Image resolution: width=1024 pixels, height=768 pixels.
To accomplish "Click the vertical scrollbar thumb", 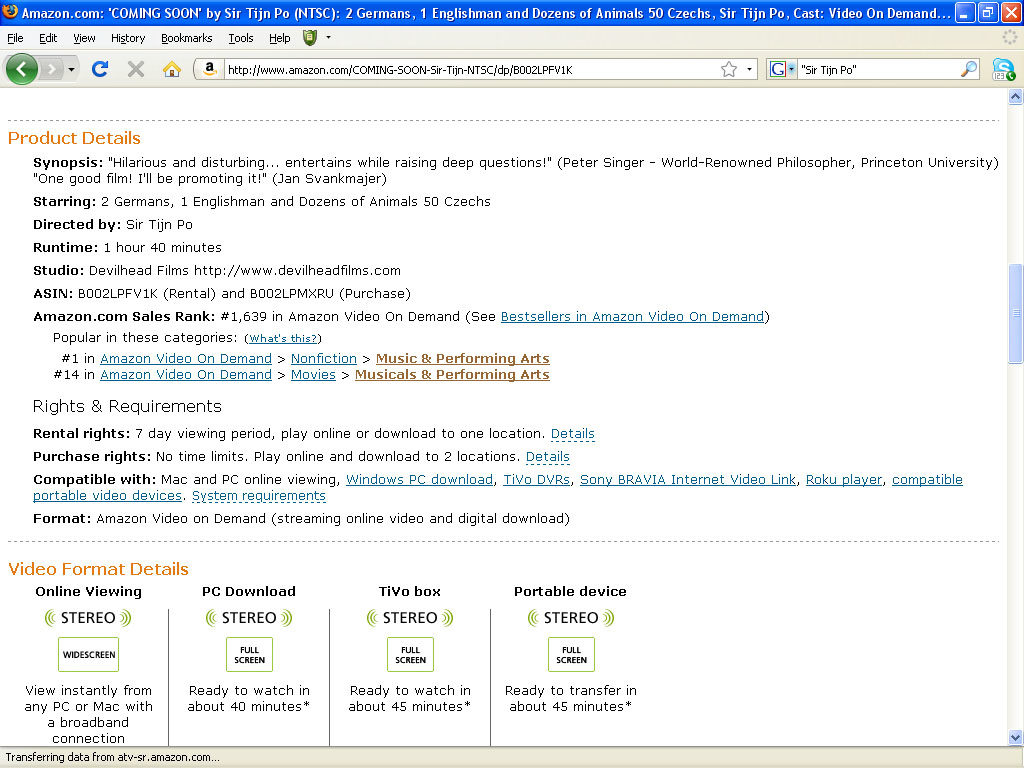I will pos(1016,313).
